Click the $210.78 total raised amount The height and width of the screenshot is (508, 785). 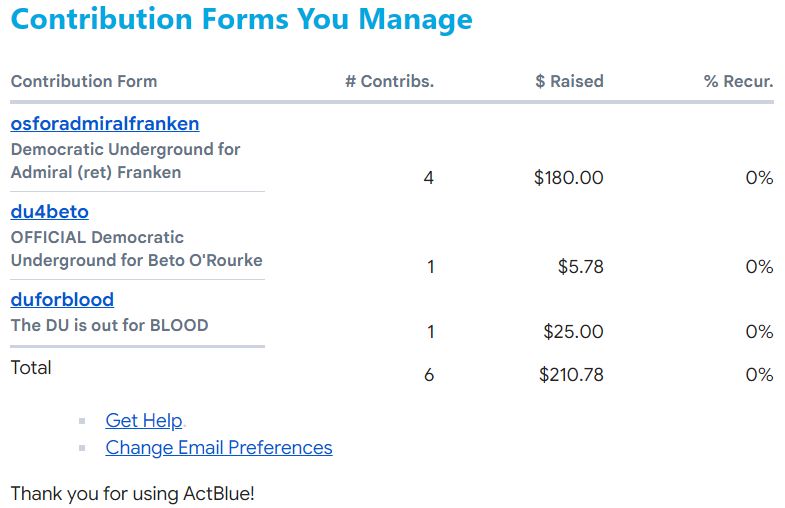[x=571, y=375]
